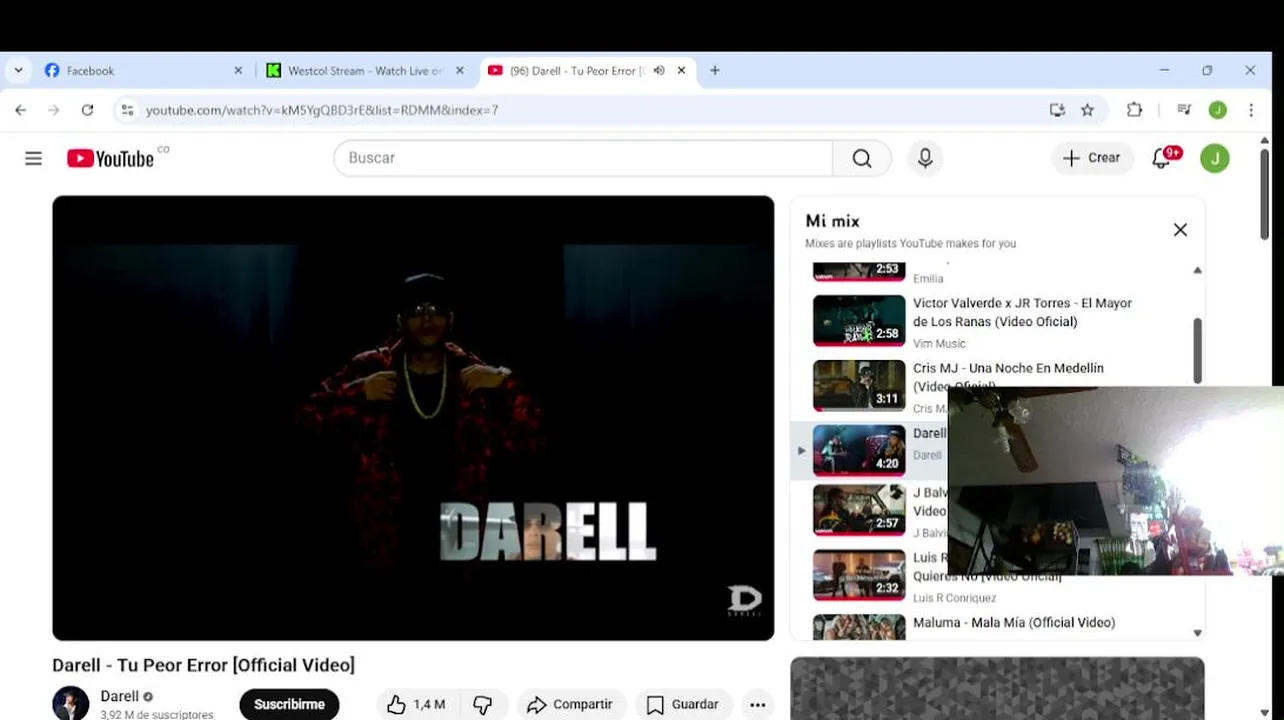Like the video with thumbs up
This screenshot has width=1284, height=720.
[x=416, y=704]
